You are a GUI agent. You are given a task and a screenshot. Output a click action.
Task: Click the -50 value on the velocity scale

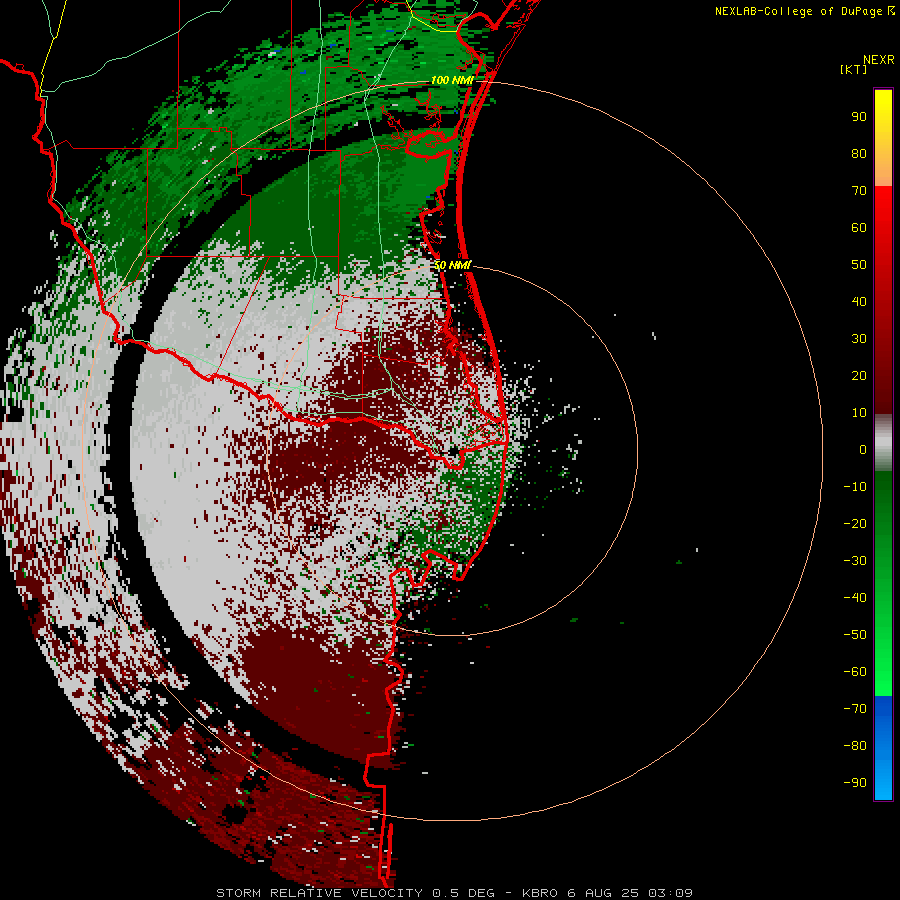pos(855,635)
